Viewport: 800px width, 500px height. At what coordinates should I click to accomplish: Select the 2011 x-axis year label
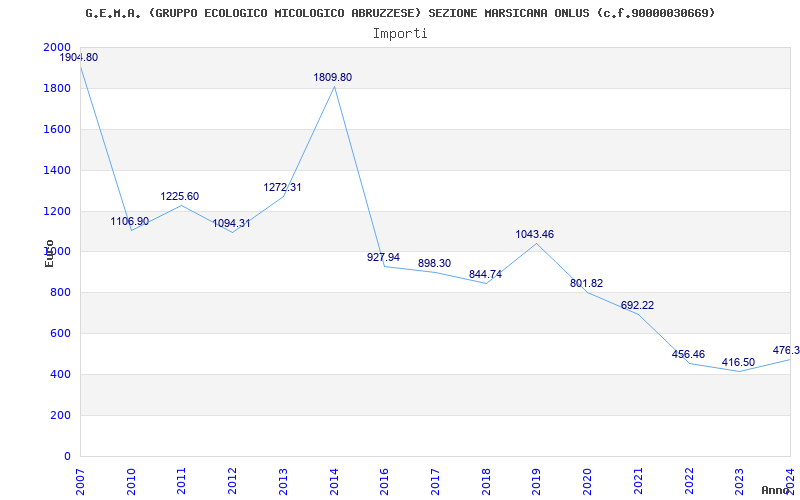click(182, 480)
